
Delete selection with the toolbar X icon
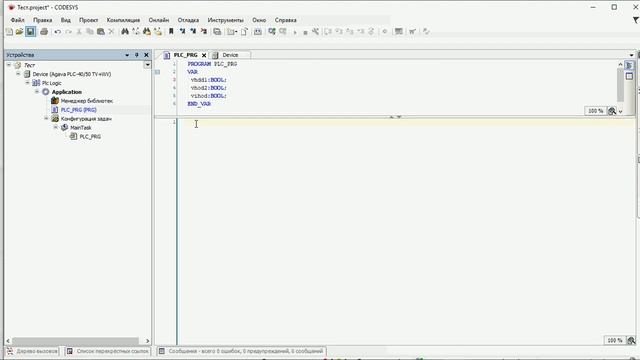click(111, 31)
